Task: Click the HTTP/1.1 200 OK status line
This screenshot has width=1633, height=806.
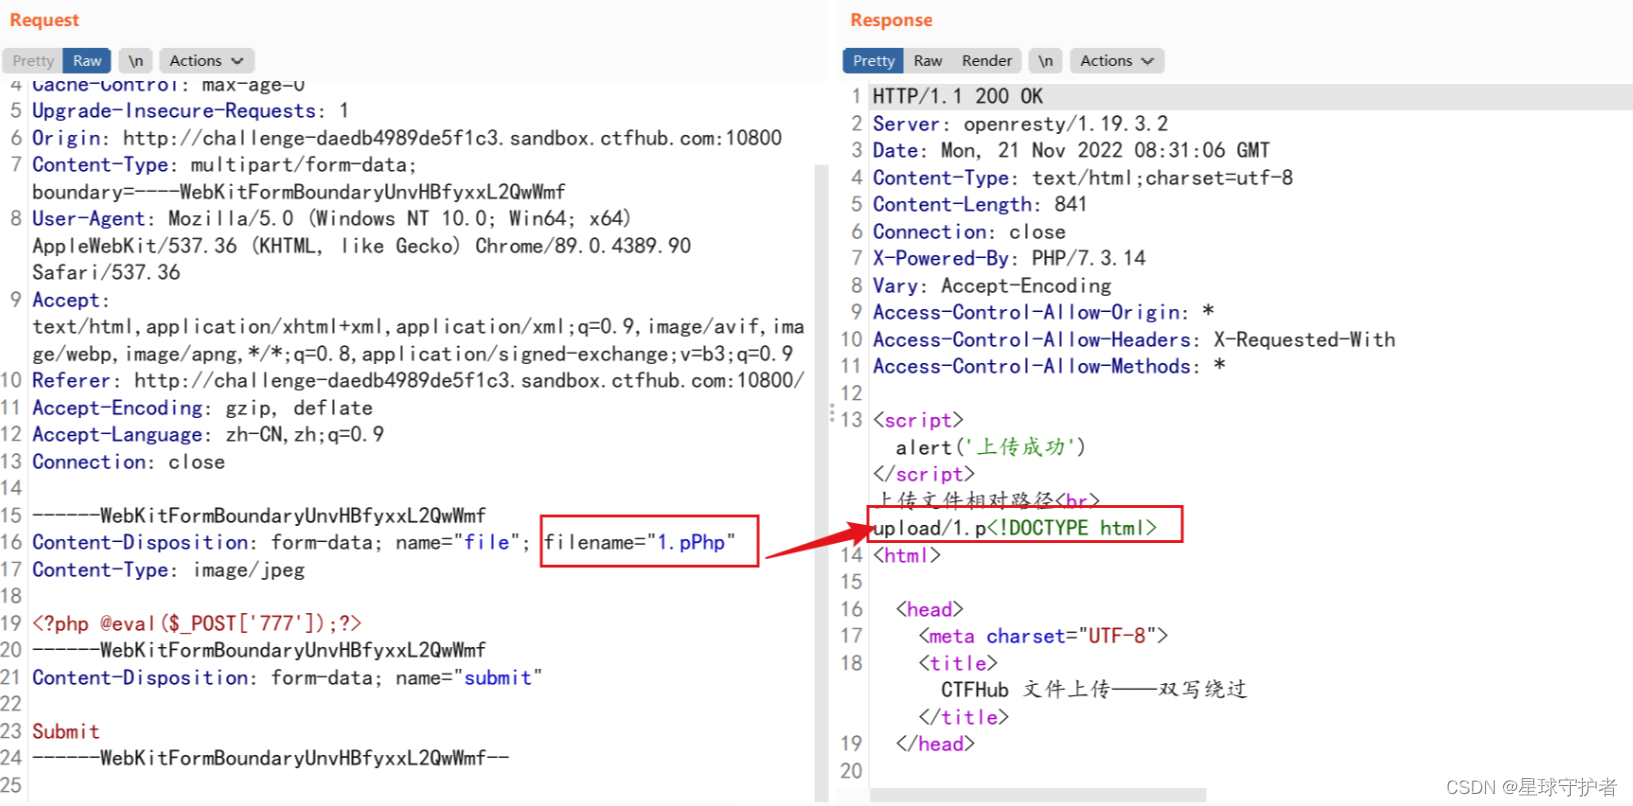Action: 958,96
